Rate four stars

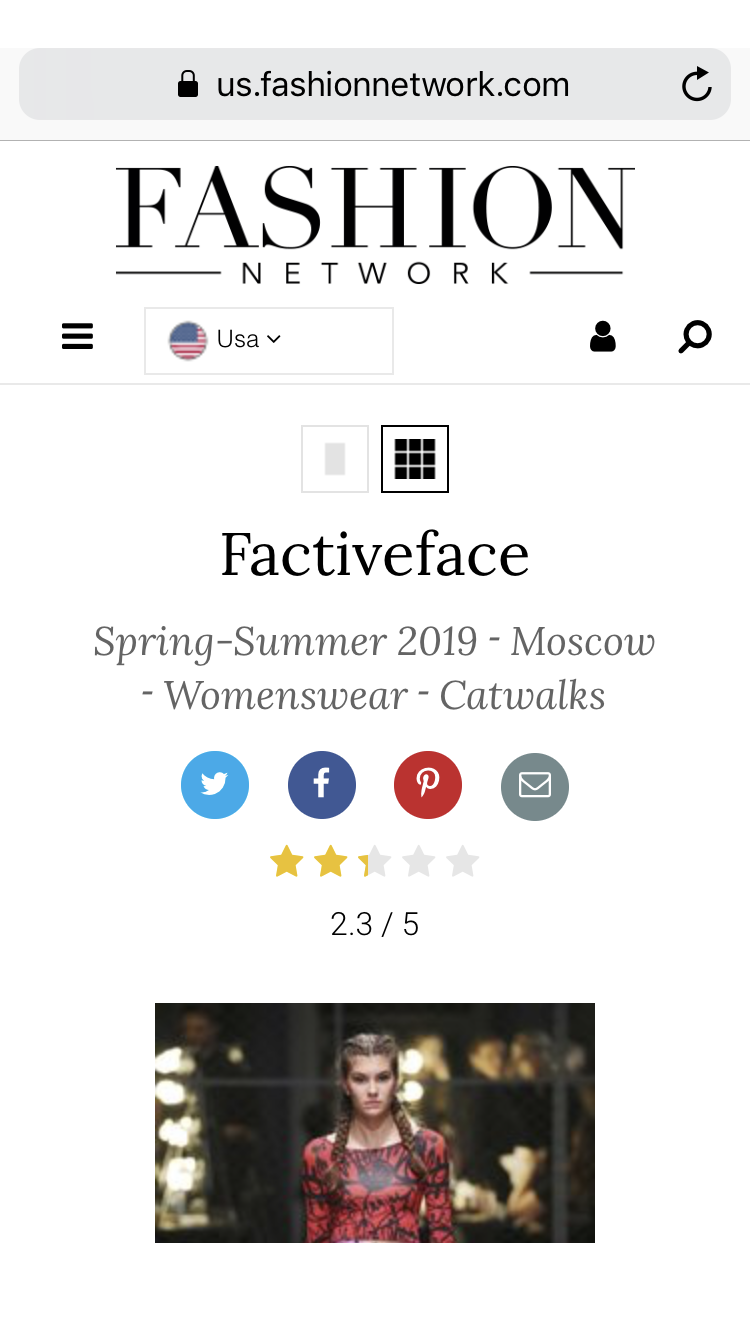coord(419,861)
